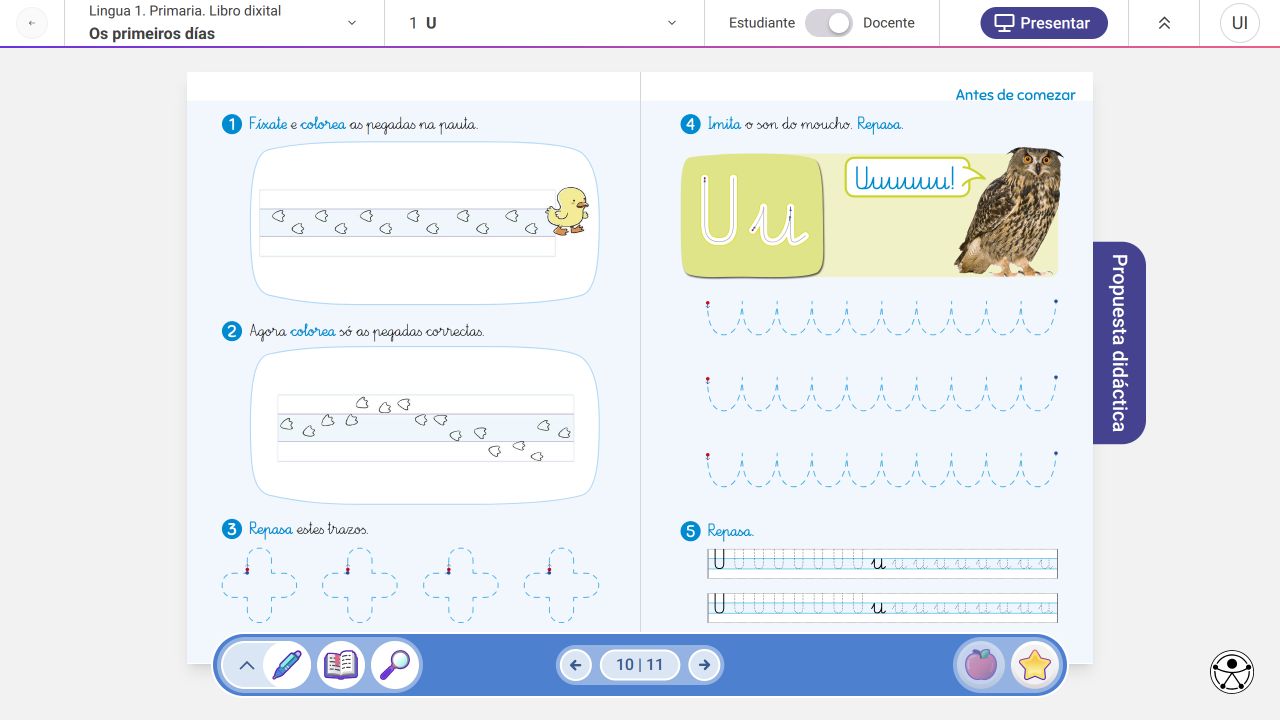Click the "Docente" label

click(889, 23)
